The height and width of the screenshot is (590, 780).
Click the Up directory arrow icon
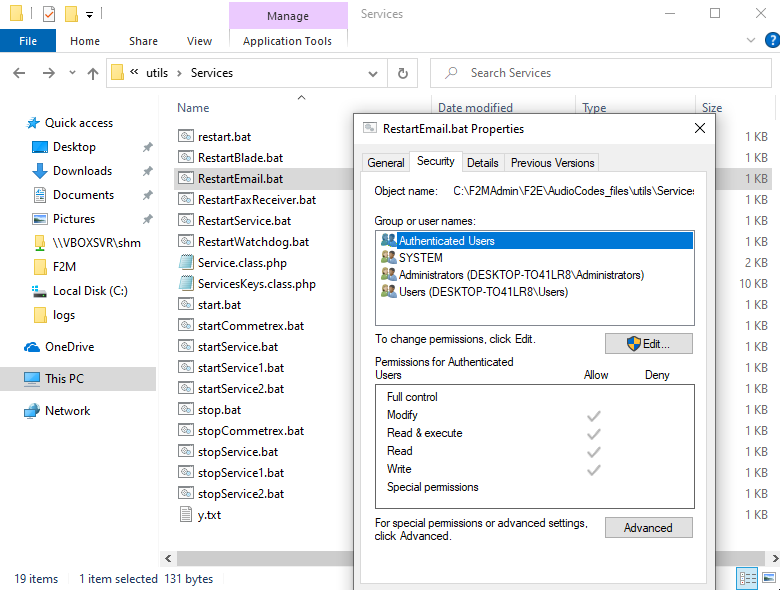93,73
